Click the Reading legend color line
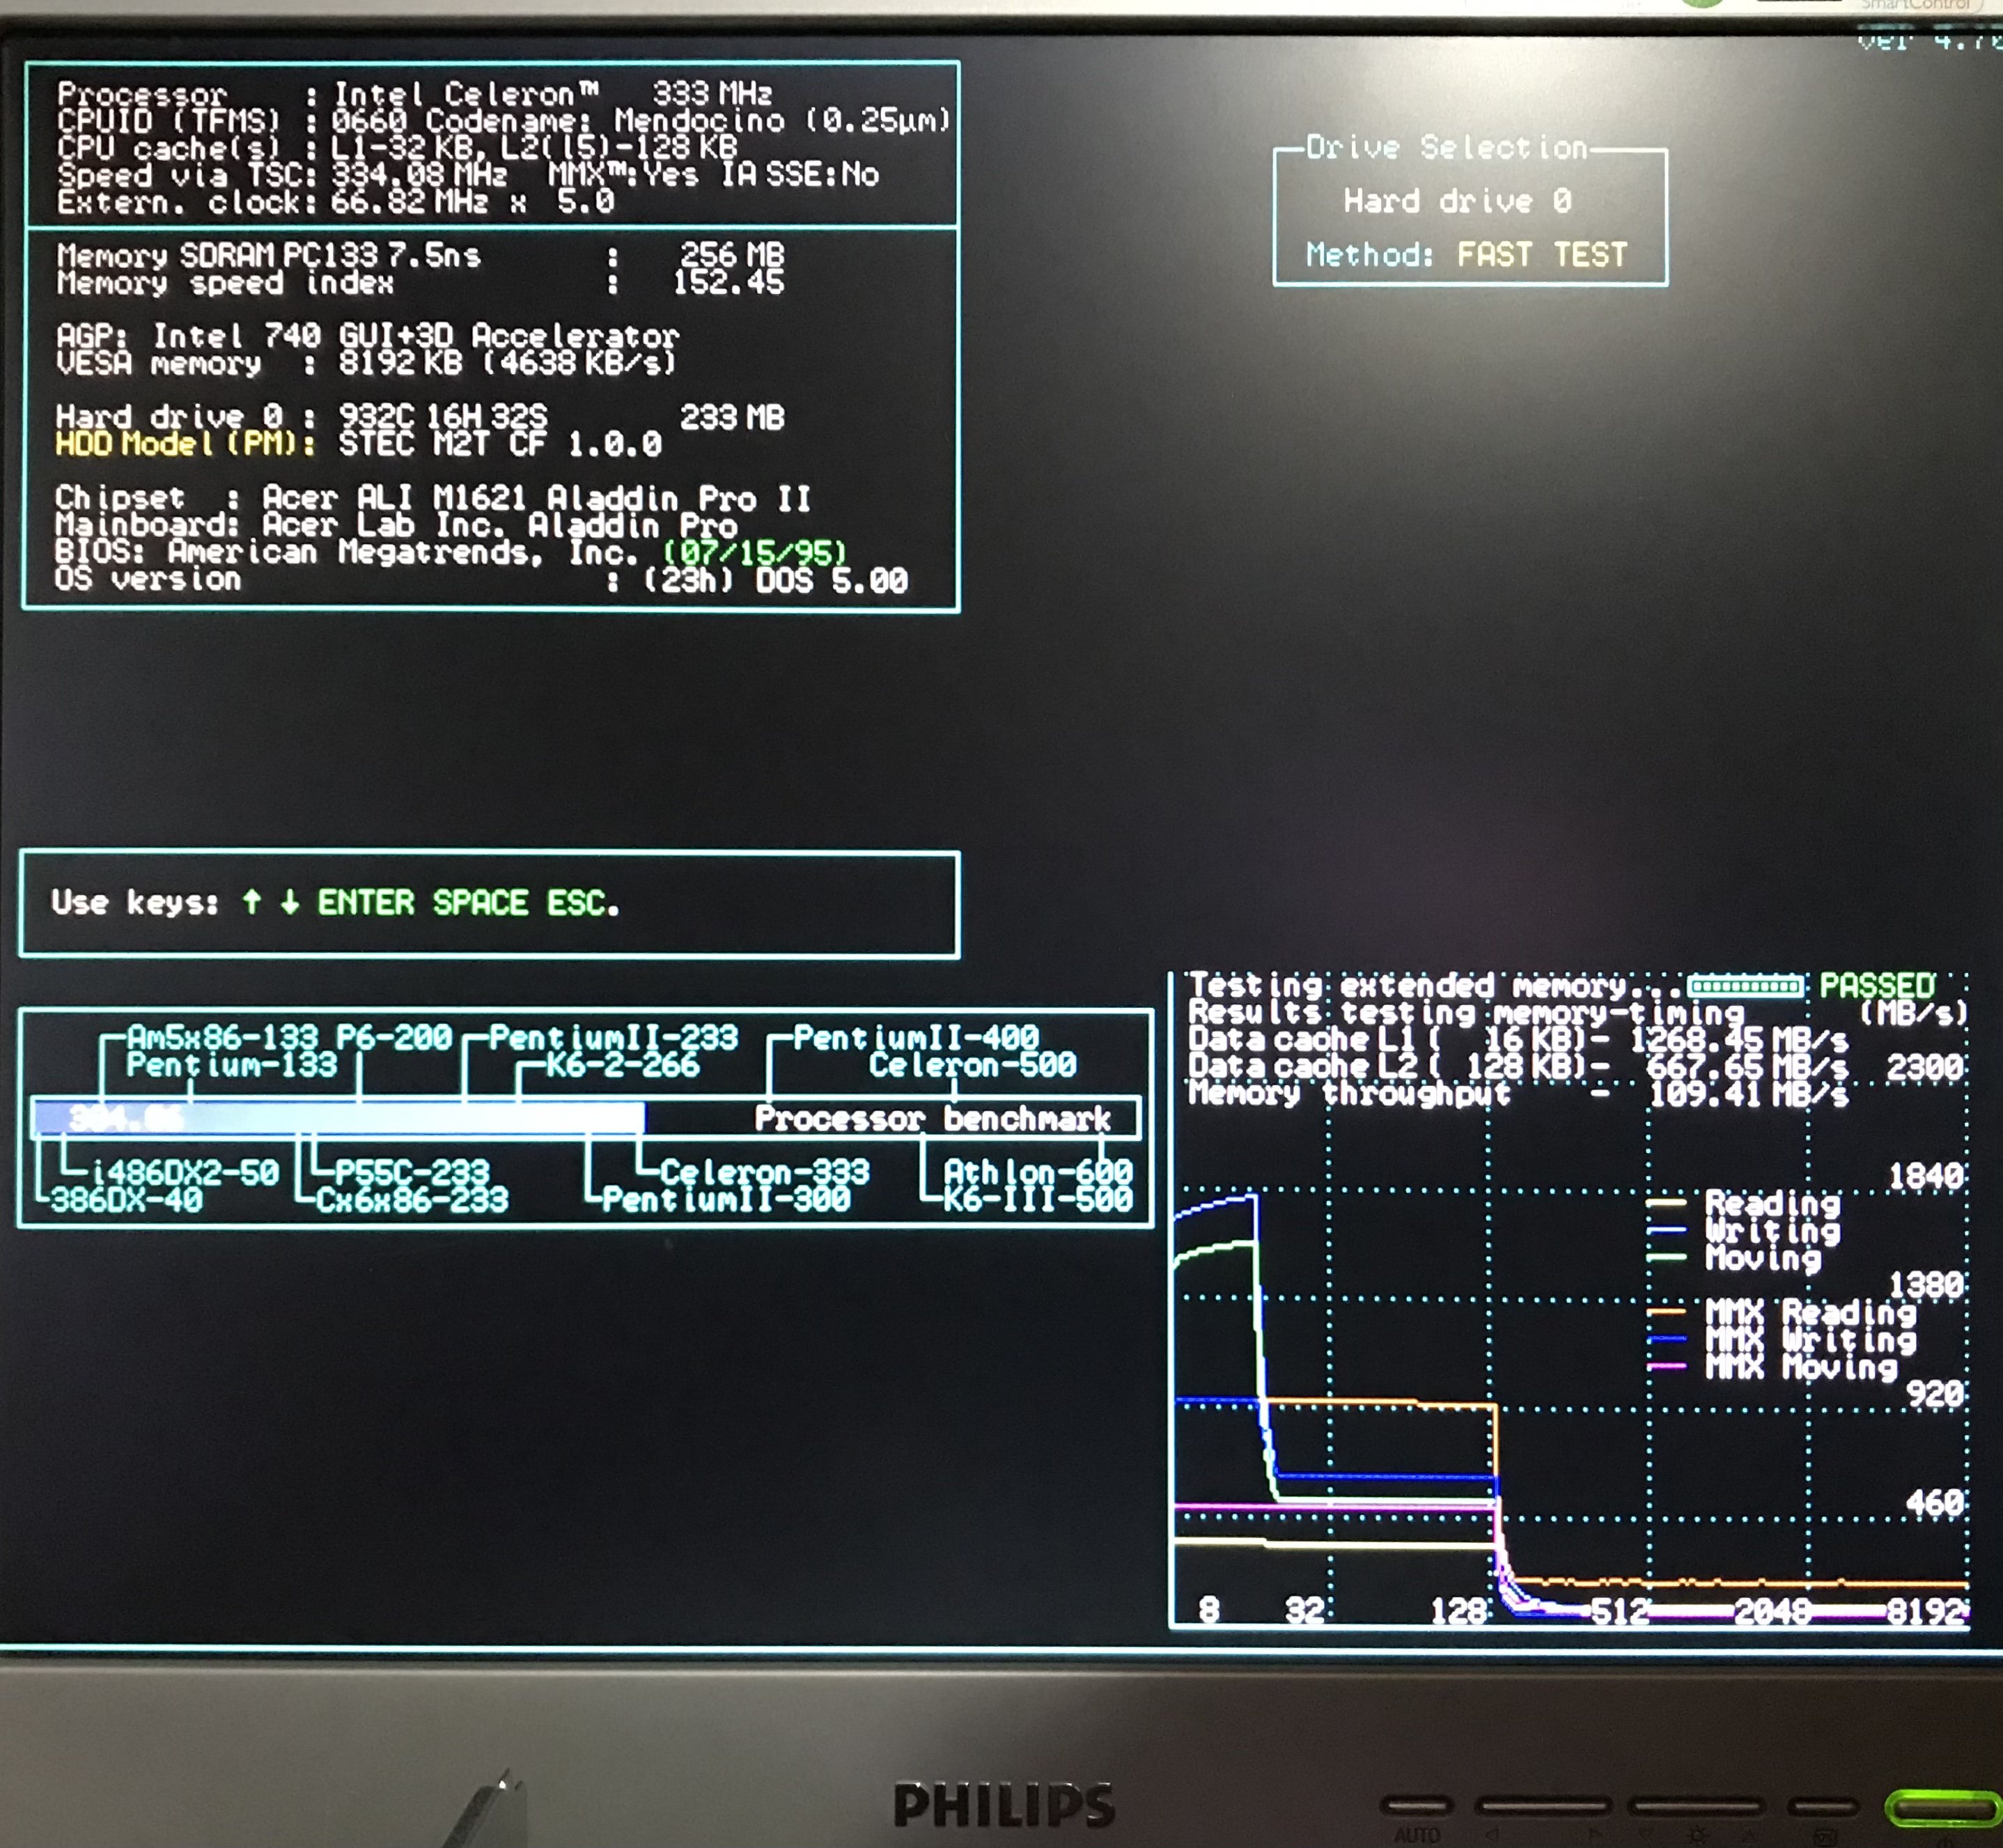Screen dimensions: 2003x1848 [1666, 1203]
